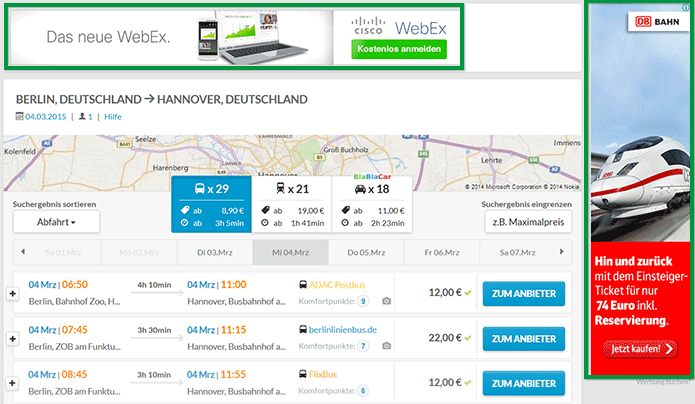Image resolution: width=695 pixels, height=404 pixels.
Task: Click the green check next to 22,00 €
Action: 468,338
